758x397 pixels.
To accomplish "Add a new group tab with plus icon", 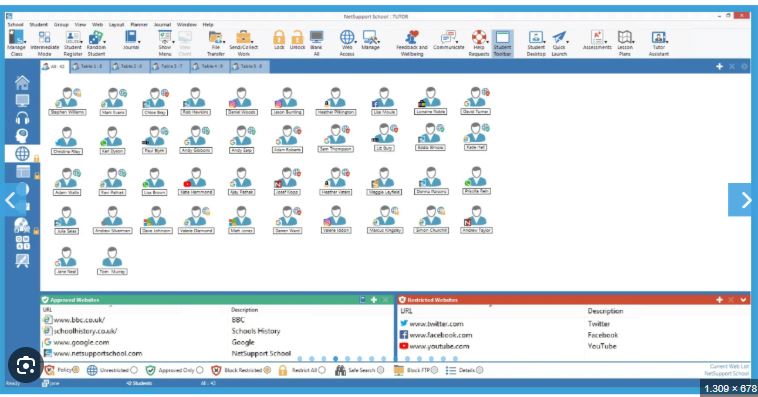I will point(719,66).
